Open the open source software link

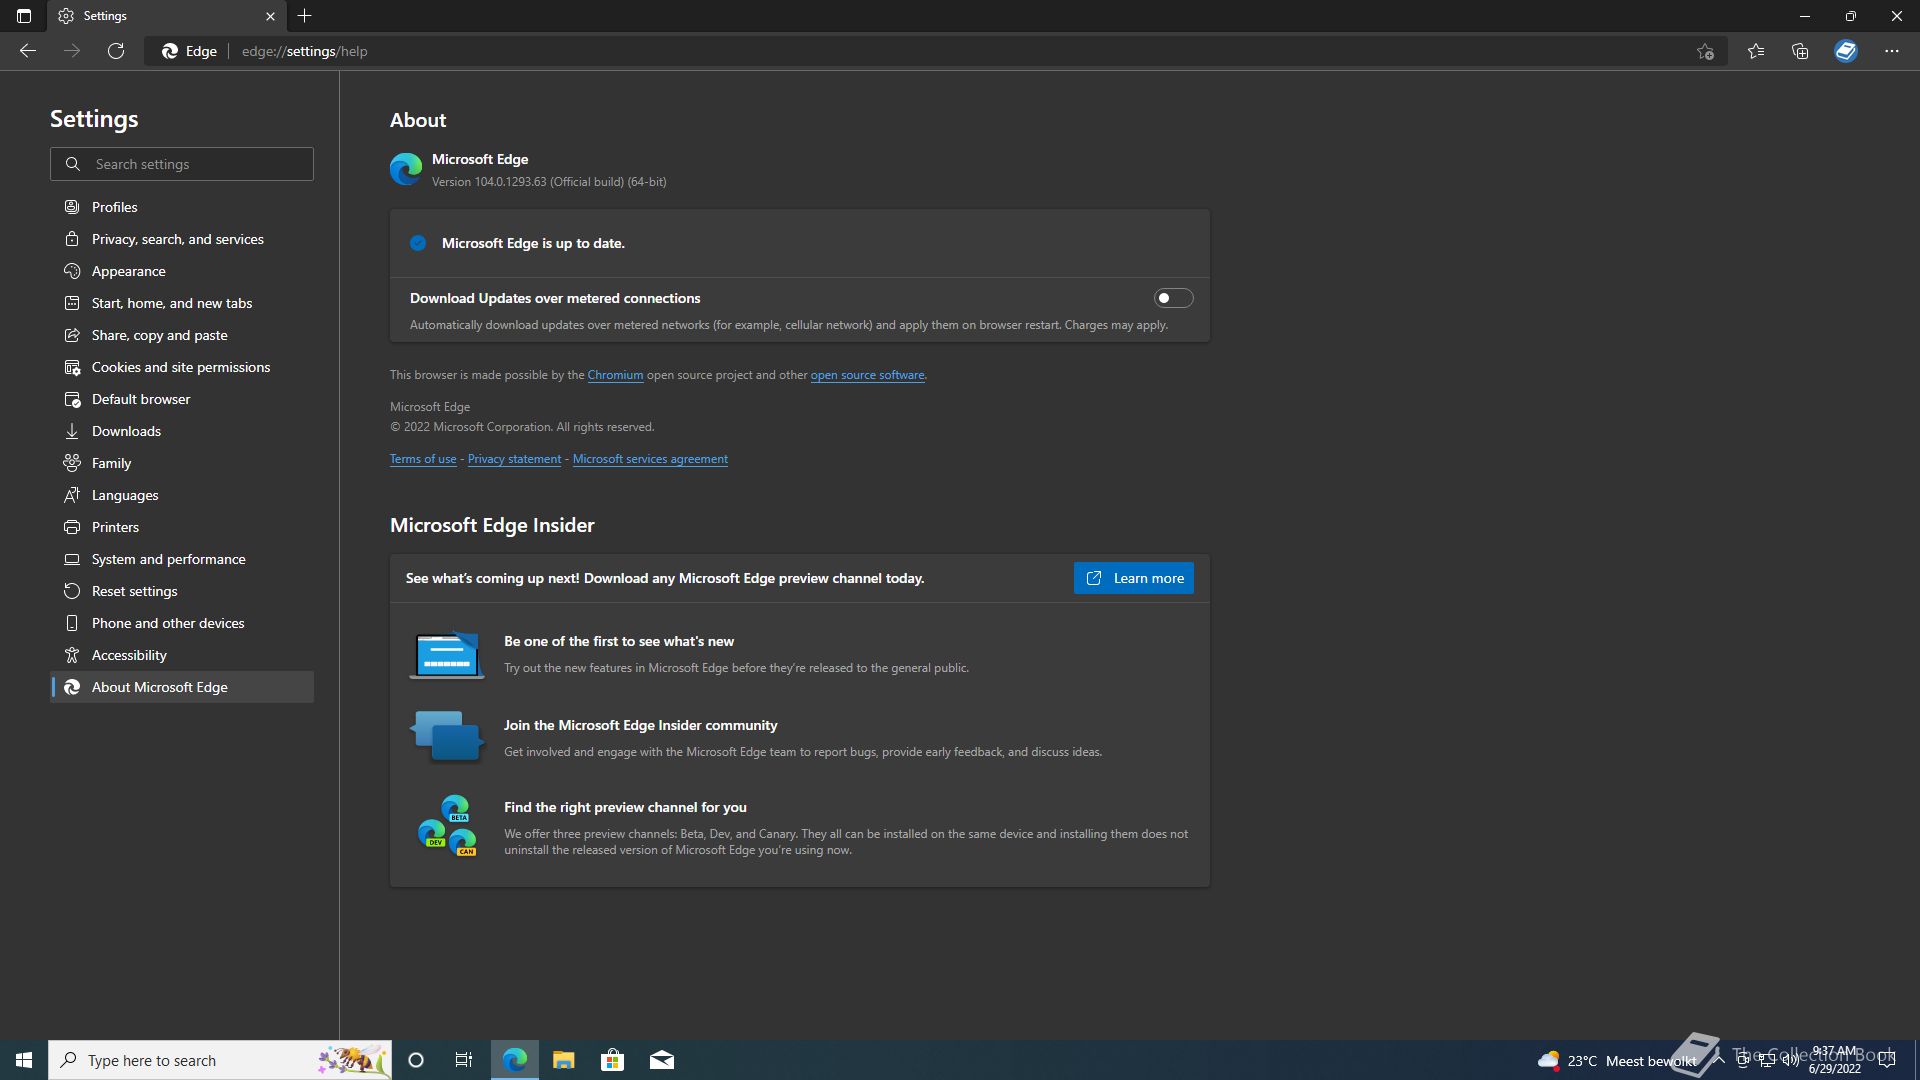867,375
